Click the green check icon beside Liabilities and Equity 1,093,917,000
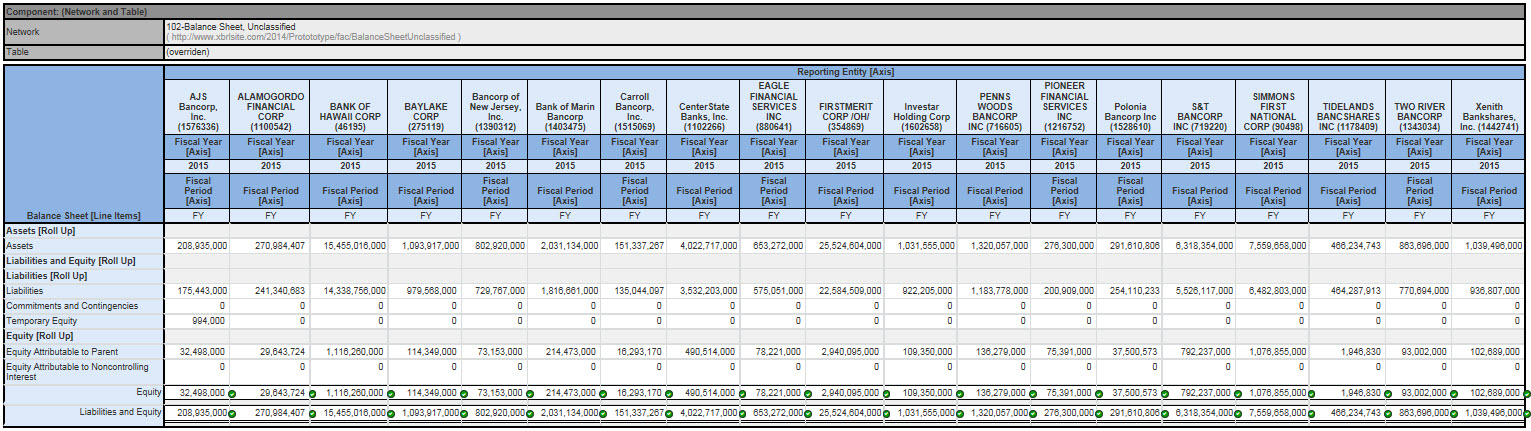The image size is (1531, 431). 462,412
